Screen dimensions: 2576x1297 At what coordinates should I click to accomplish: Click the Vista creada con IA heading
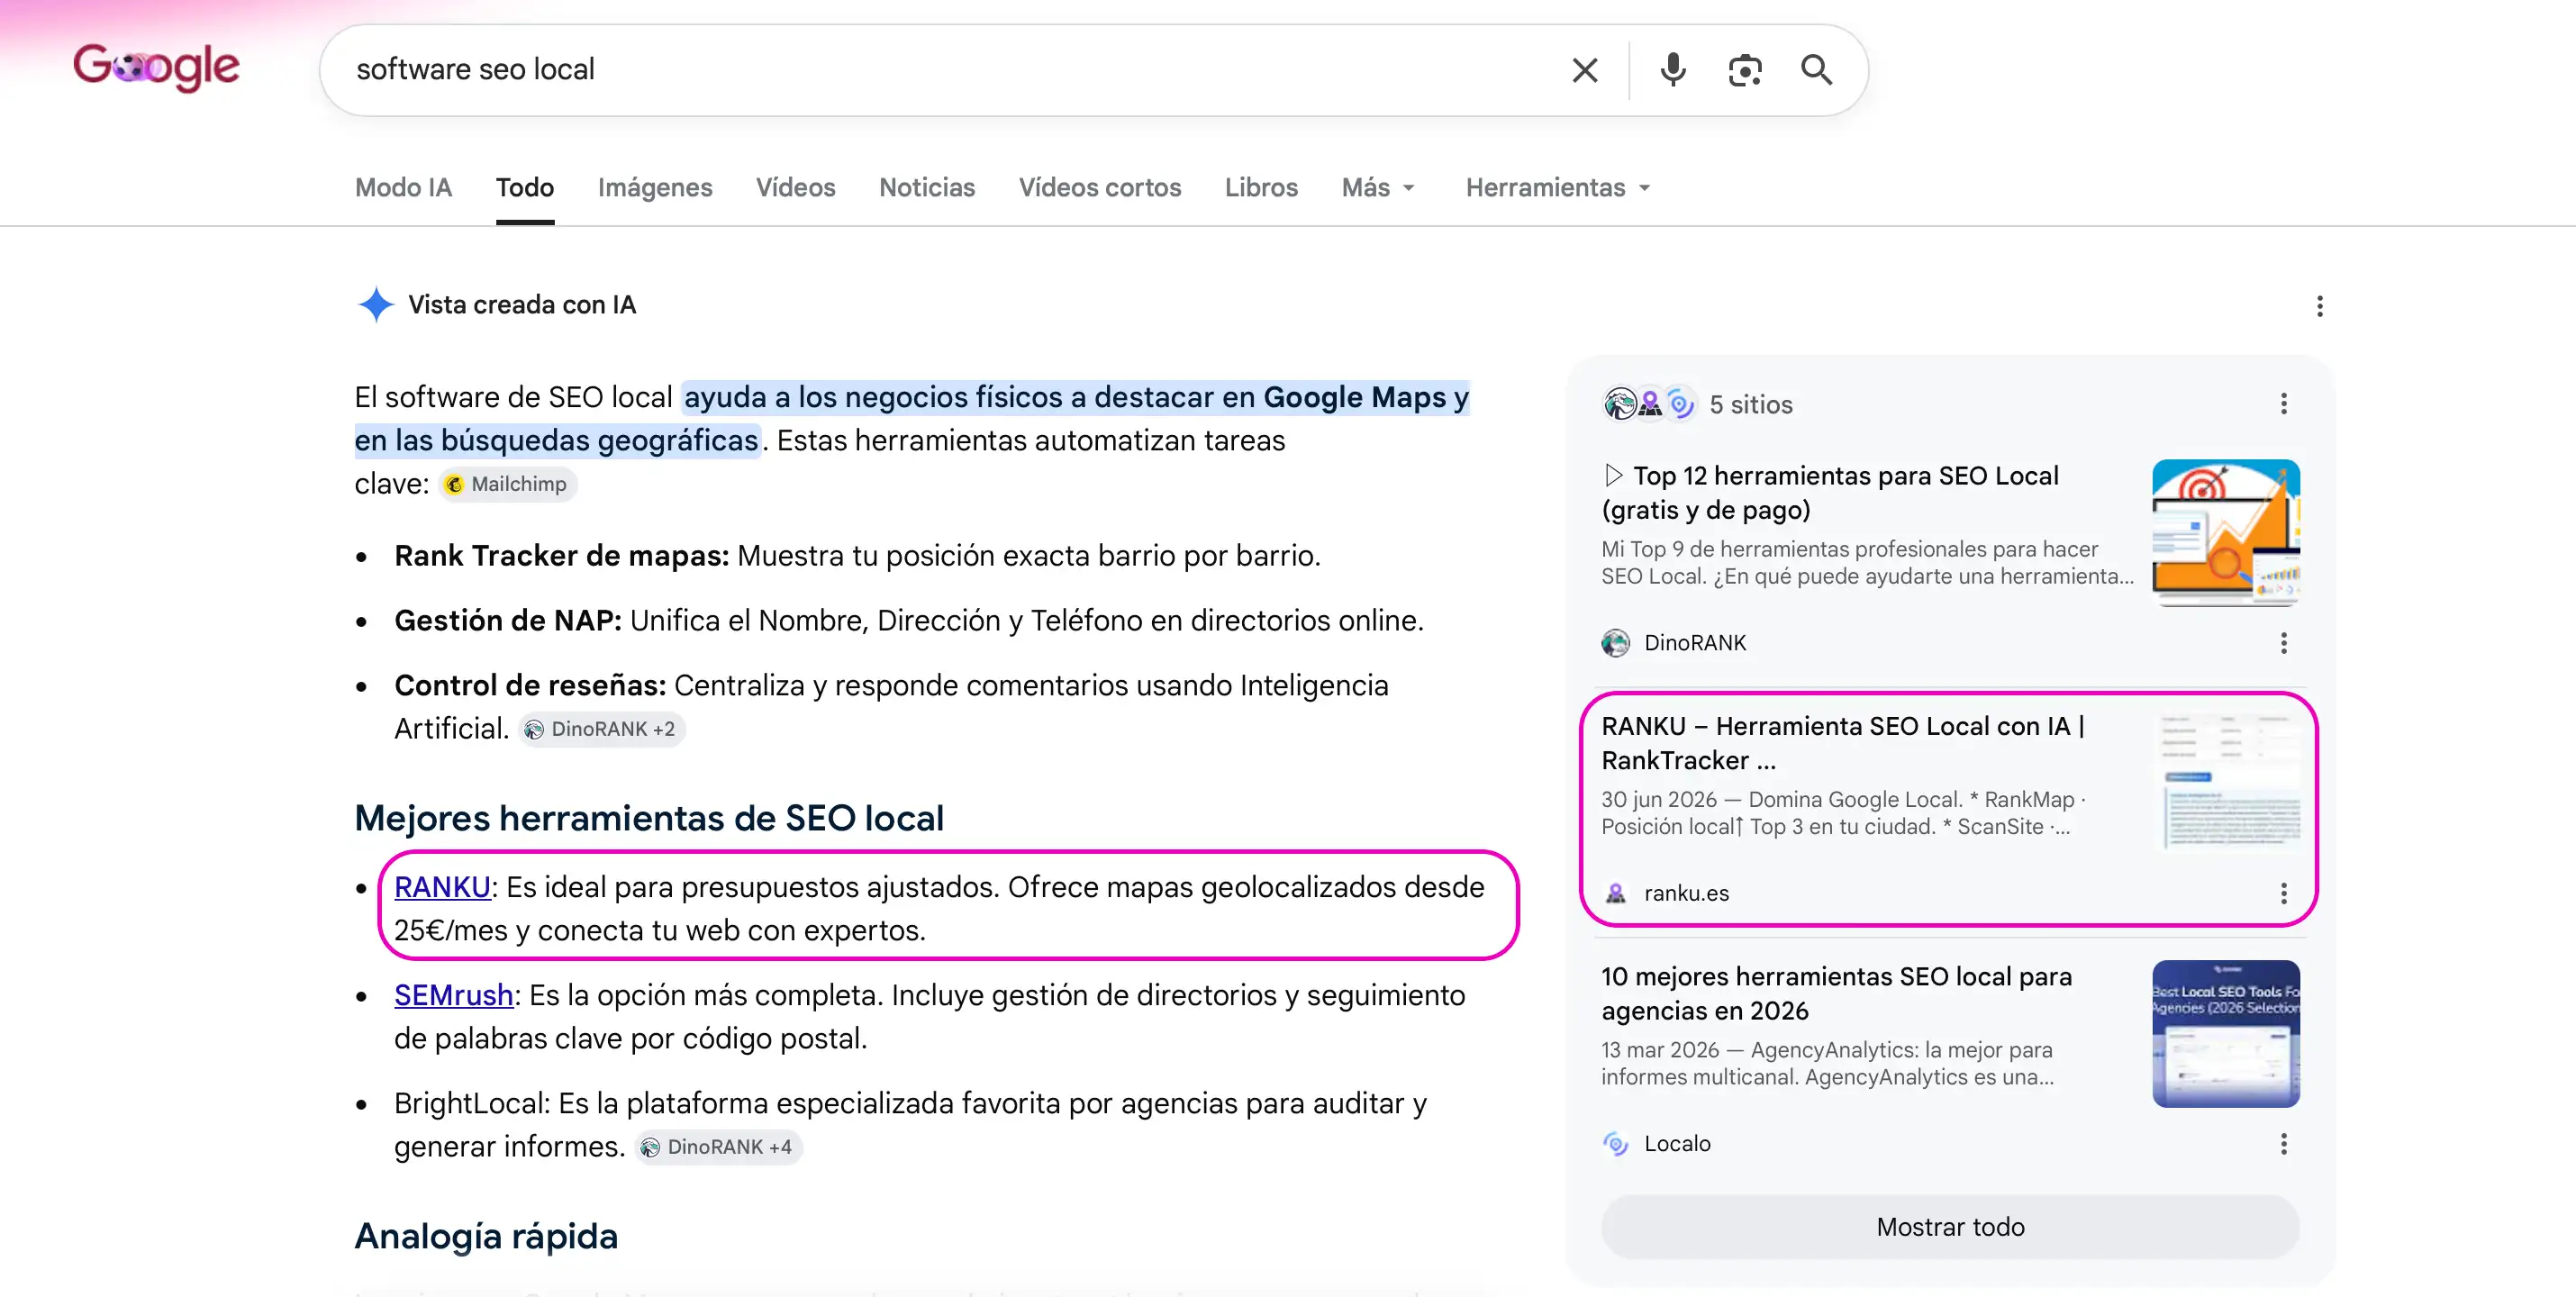522,304
